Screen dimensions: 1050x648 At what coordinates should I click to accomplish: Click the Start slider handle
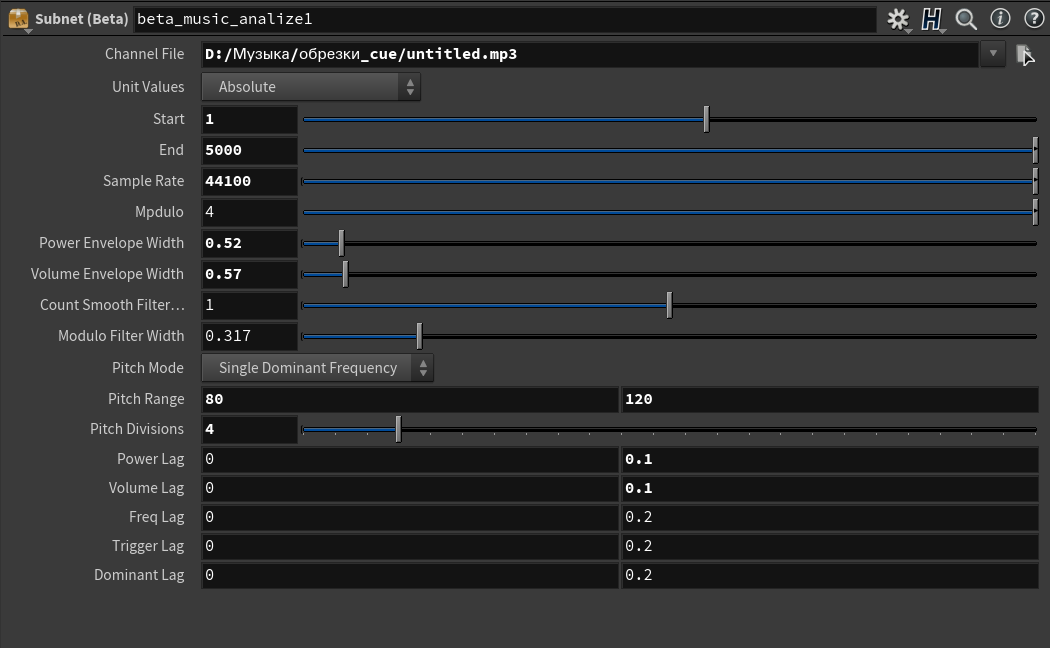(706, 119)
